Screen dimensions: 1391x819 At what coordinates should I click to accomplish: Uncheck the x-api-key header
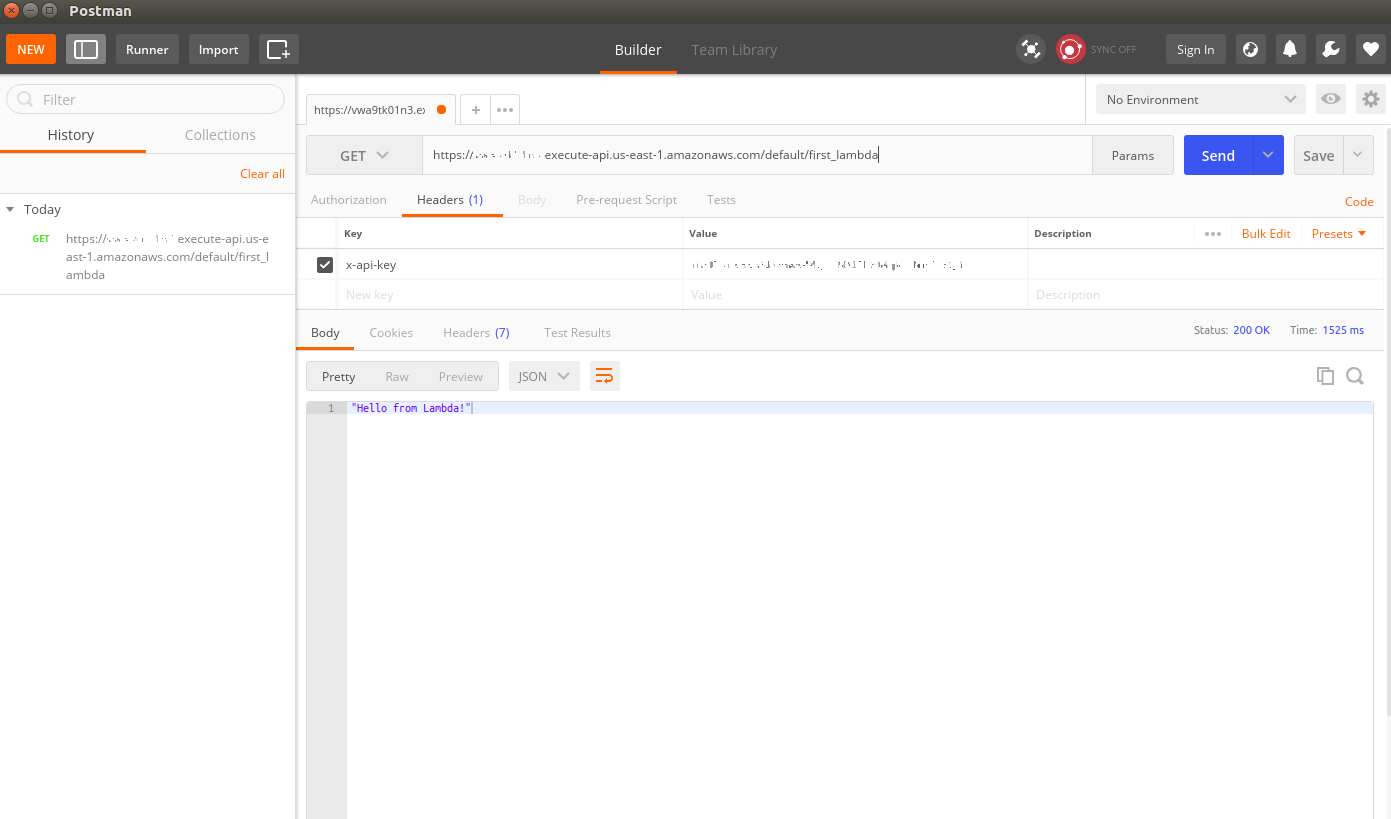325,264
